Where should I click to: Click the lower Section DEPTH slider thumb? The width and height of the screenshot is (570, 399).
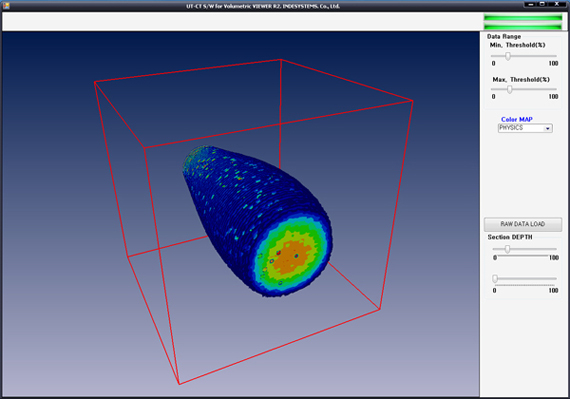(495, 278)
